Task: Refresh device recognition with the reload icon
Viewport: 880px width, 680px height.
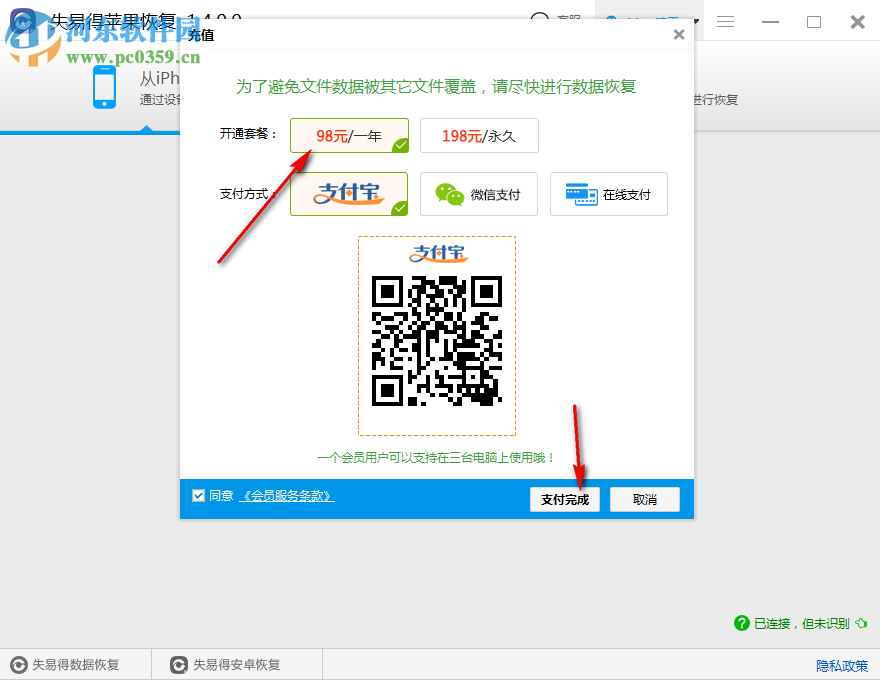Action: [861, 623]
